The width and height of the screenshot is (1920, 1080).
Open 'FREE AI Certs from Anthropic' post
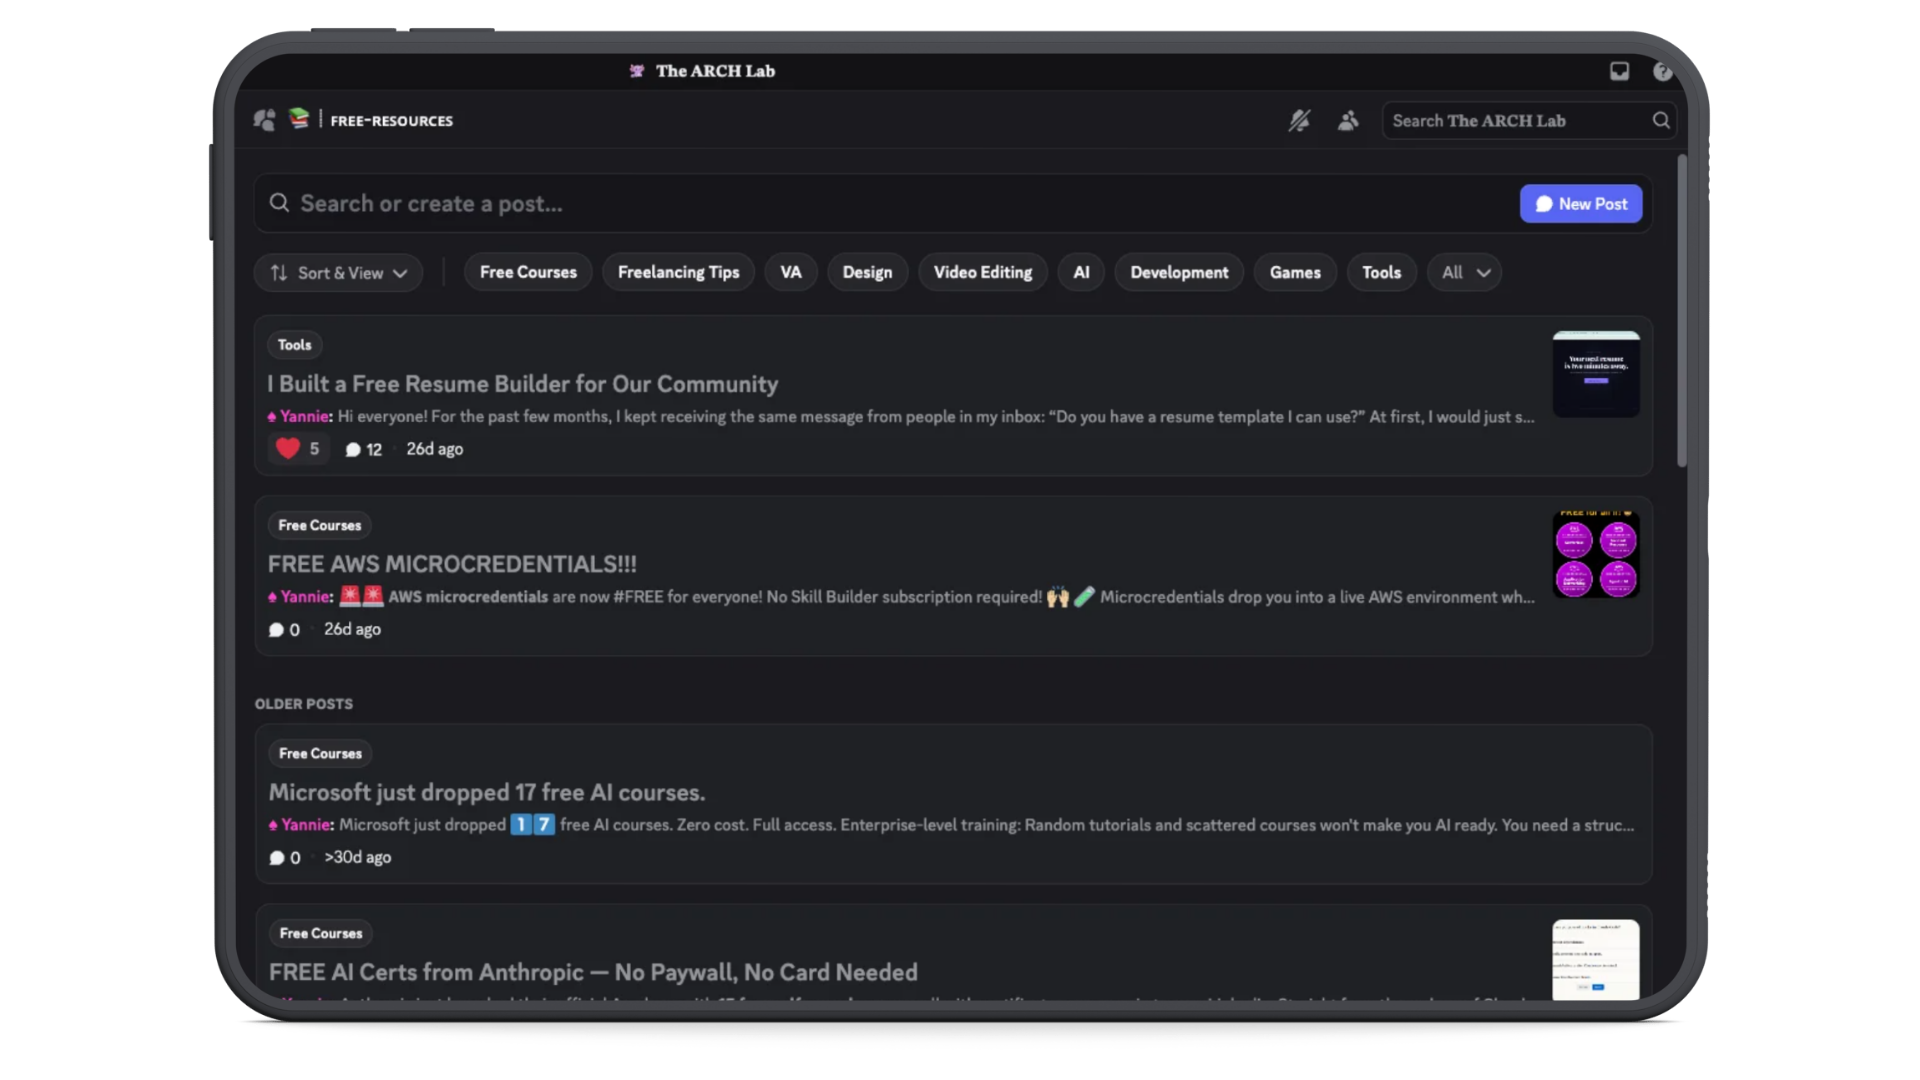click(x=593, y=972)
